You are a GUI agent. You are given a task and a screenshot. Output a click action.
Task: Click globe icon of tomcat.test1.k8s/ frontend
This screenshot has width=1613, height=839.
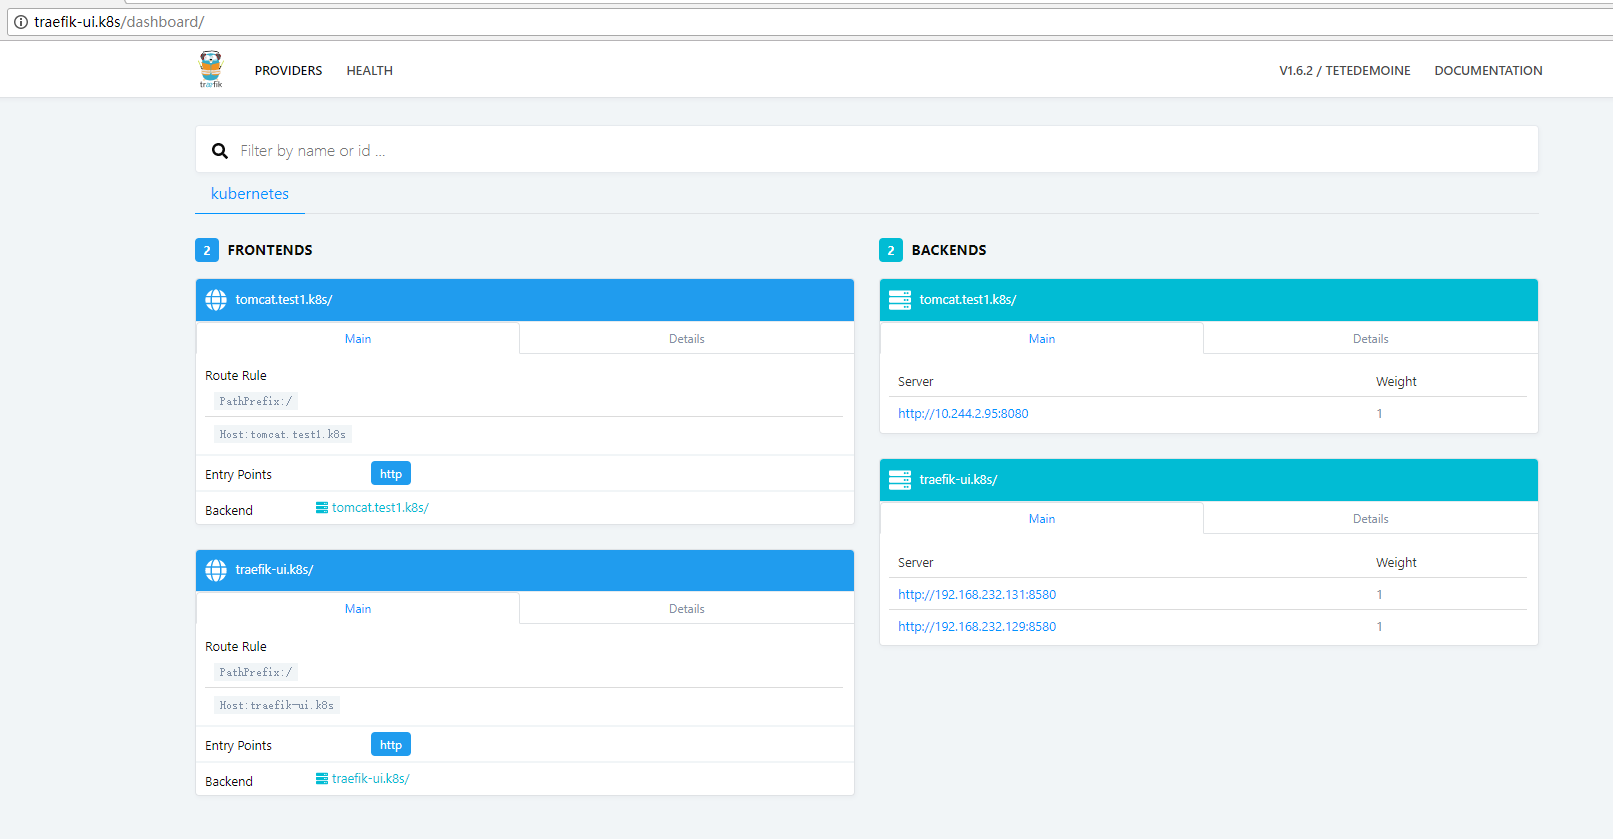tap(216, 300)
